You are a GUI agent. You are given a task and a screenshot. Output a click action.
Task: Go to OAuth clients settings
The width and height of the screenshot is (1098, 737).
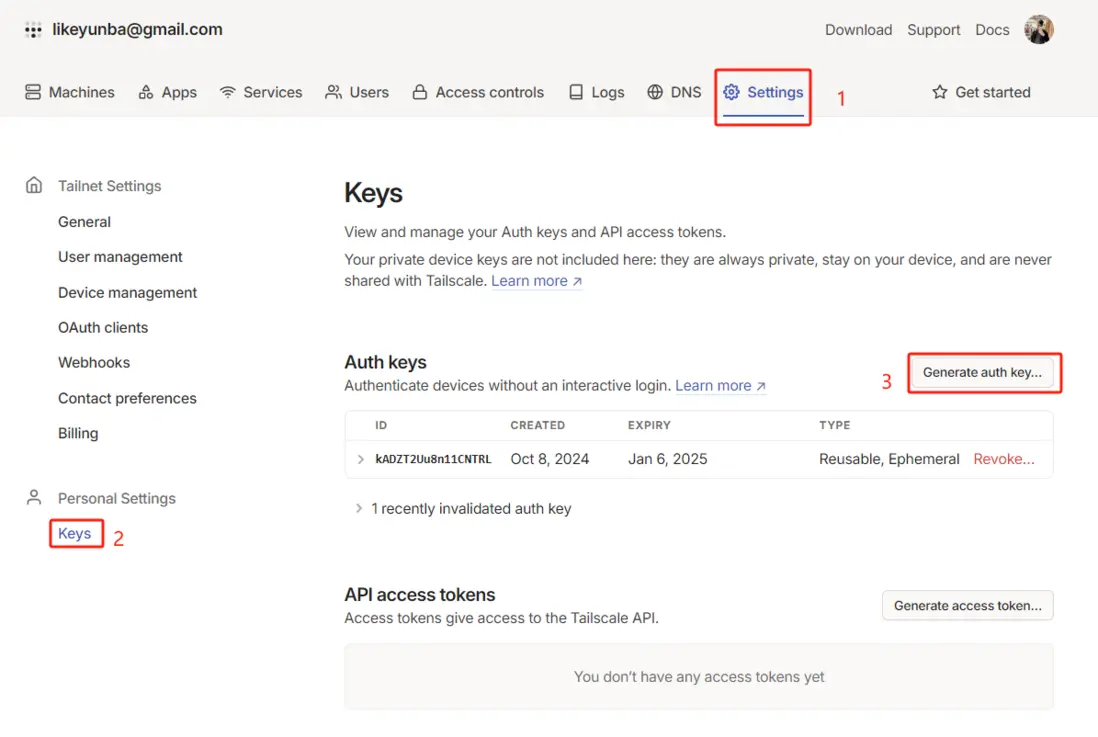coord(103,327)
